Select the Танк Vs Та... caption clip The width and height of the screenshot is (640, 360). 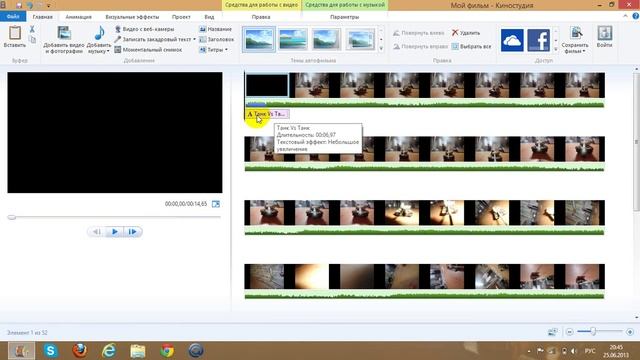(x=267, y=114)
